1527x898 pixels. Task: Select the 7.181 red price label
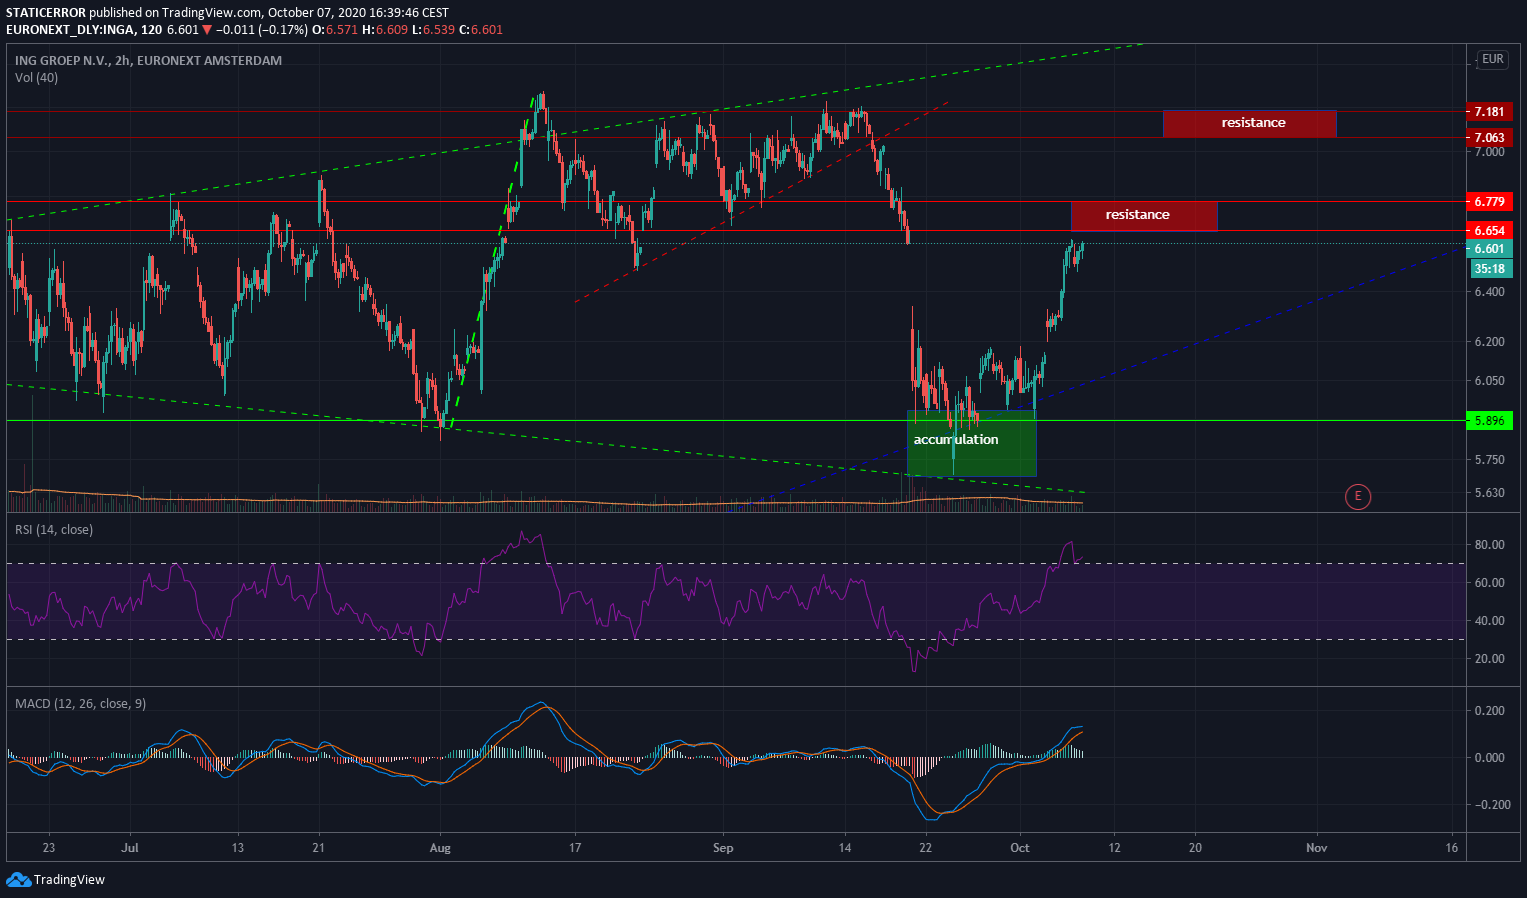tap(1489, 111)
